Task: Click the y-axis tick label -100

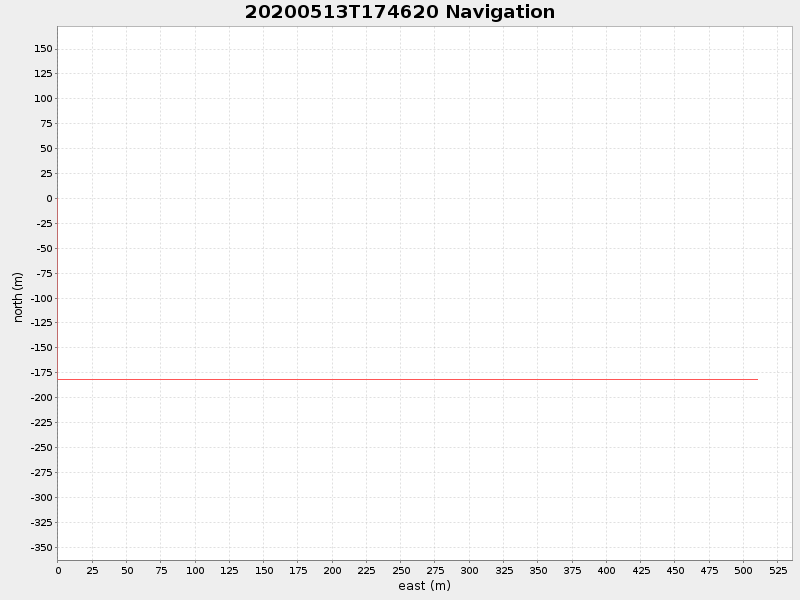Action: pyautogui.click(x=41, y=298)
